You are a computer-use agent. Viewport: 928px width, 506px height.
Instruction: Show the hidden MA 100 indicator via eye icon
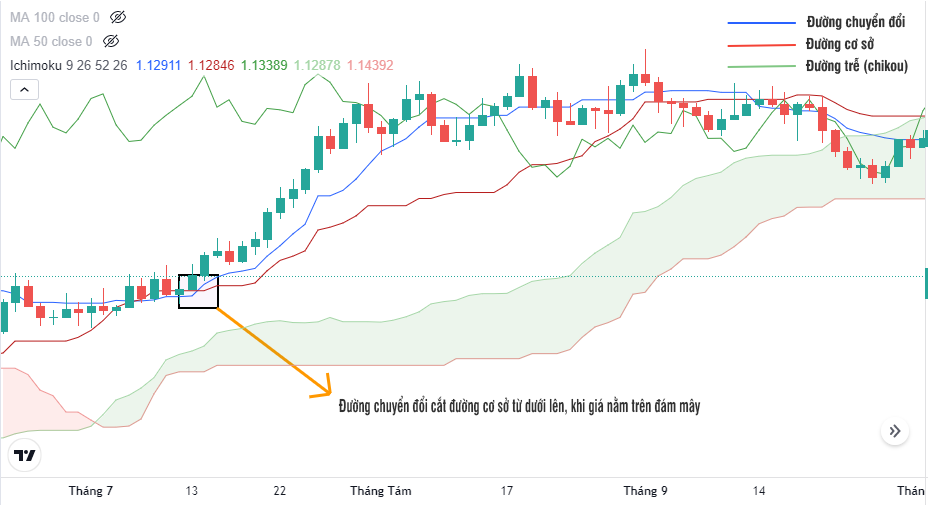(118, 17)
